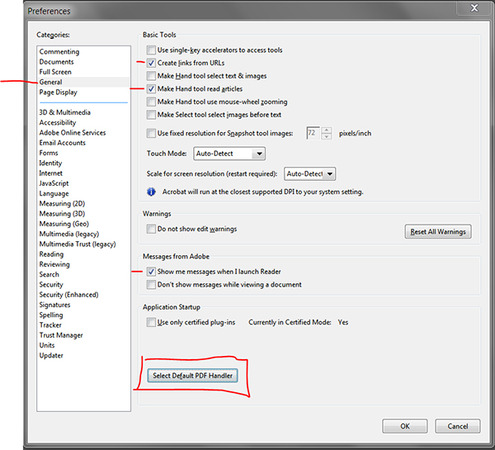The height and width of the screenshot is (450, 495).
Task: Go to the Trust Manager category
Action: (x=61, y=335)
